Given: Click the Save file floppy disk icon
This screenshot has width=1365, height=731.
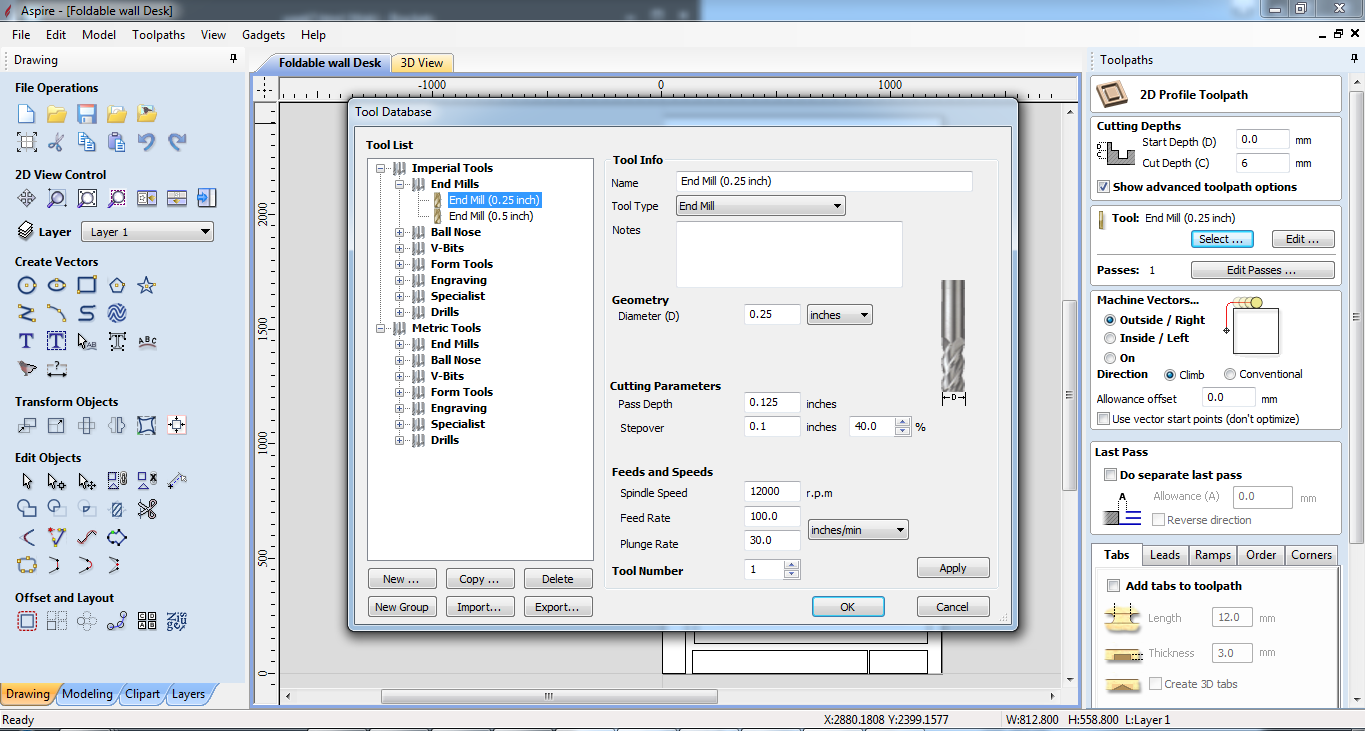Looking at the screenshot, I should tap(87, 113).
